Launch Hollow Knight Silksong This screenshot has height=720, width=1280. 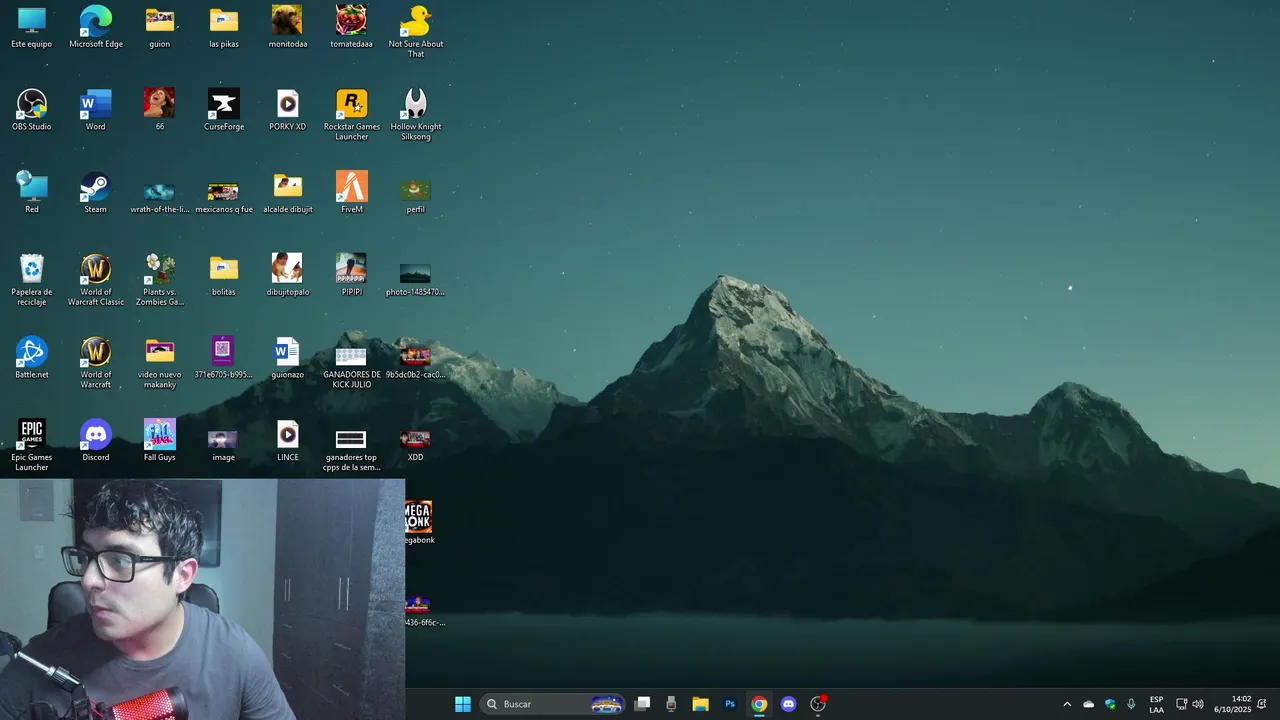click(x=416, y=115)
